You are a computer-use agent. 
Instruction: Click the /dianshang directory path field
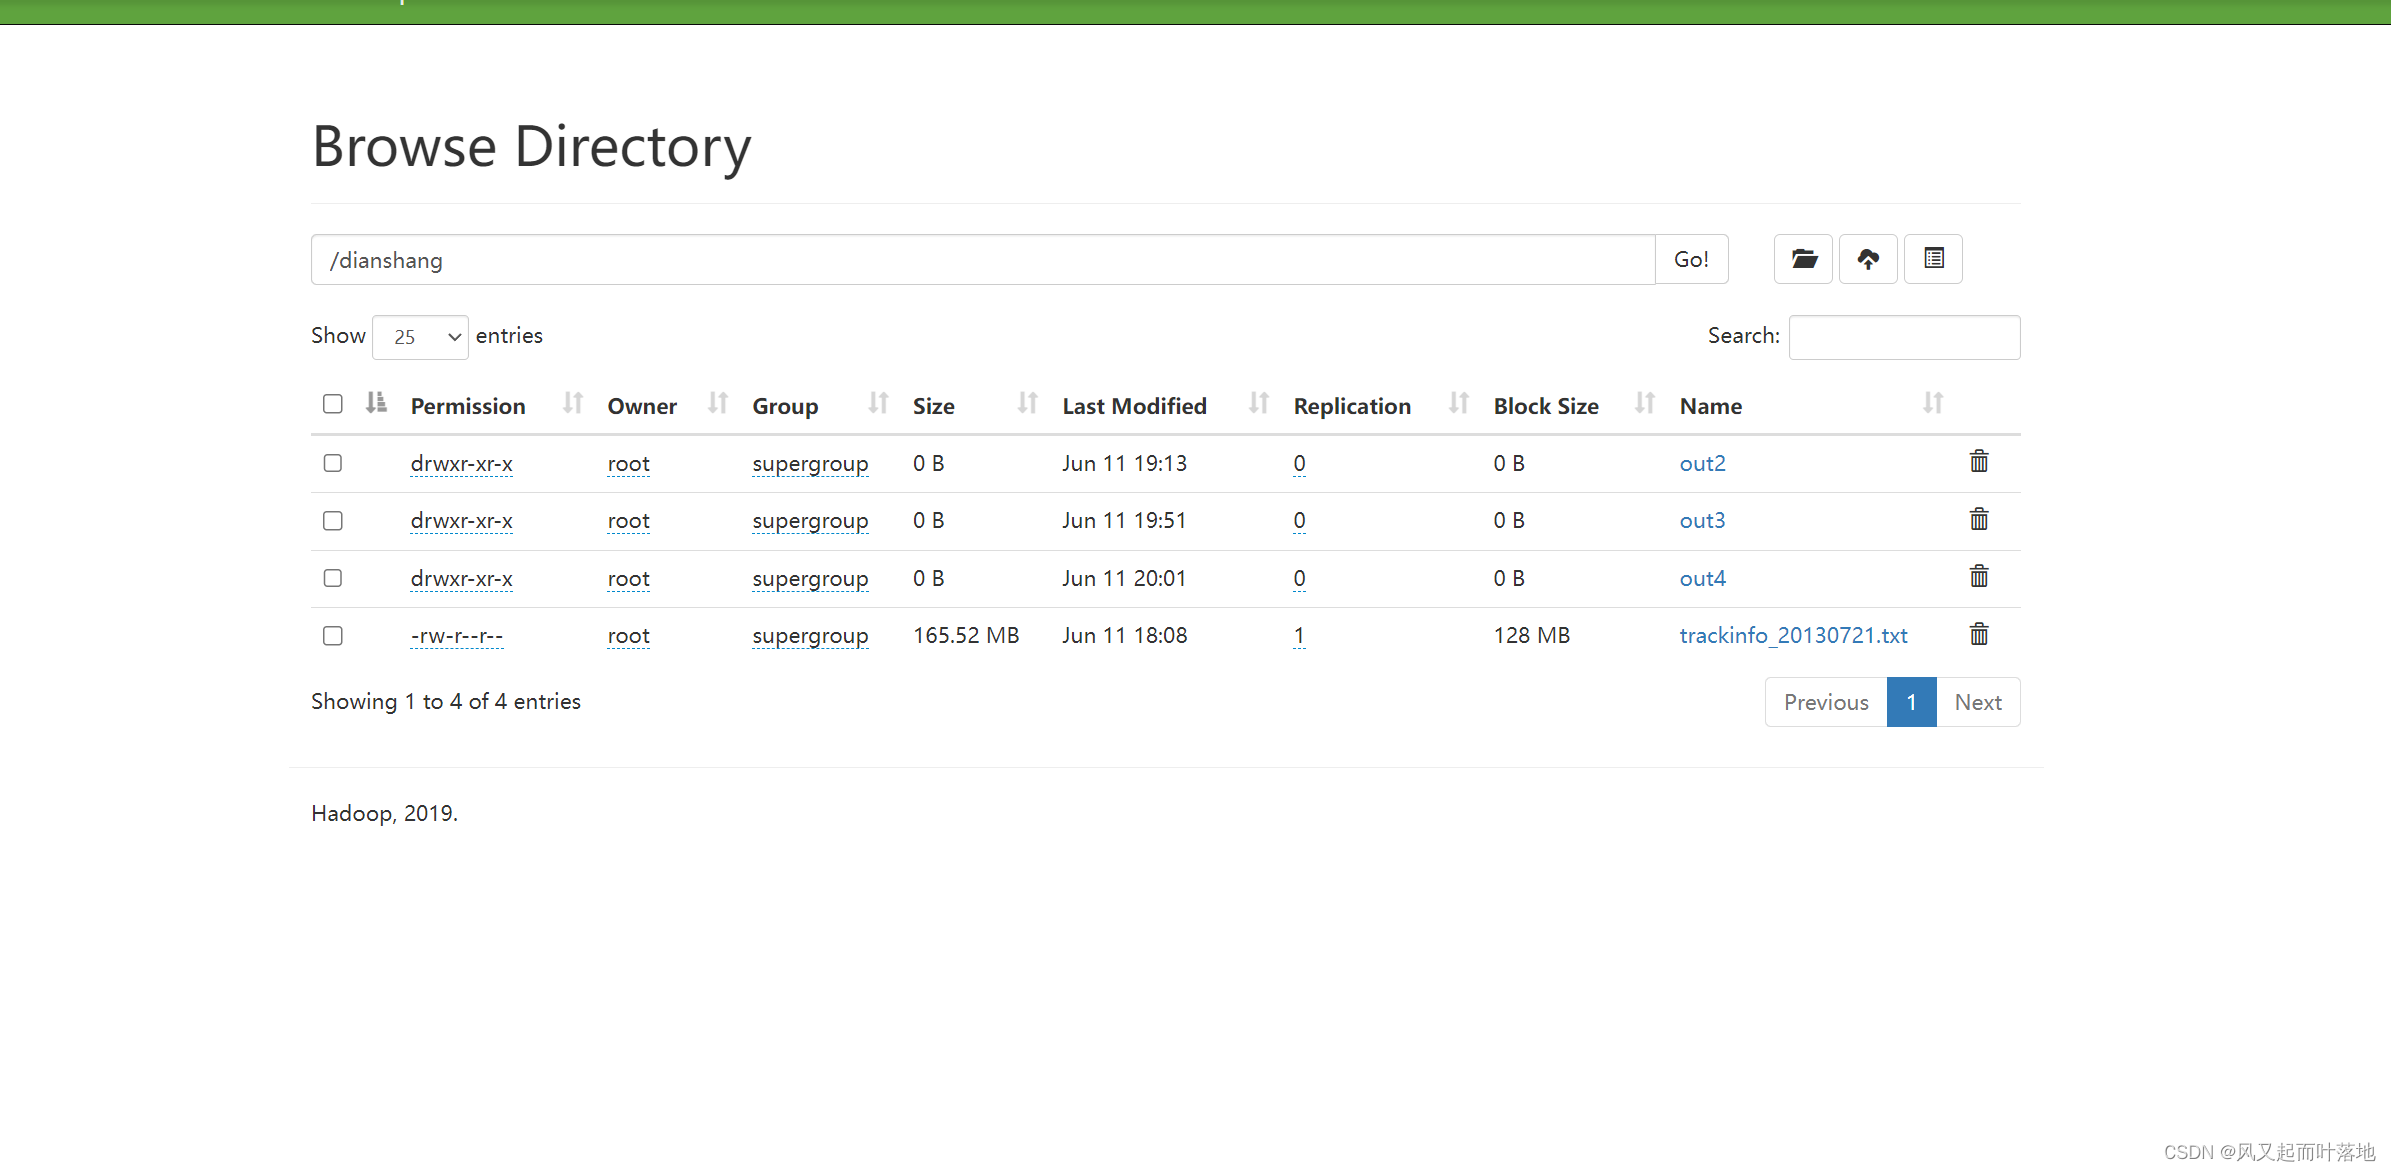coord(983,260)
